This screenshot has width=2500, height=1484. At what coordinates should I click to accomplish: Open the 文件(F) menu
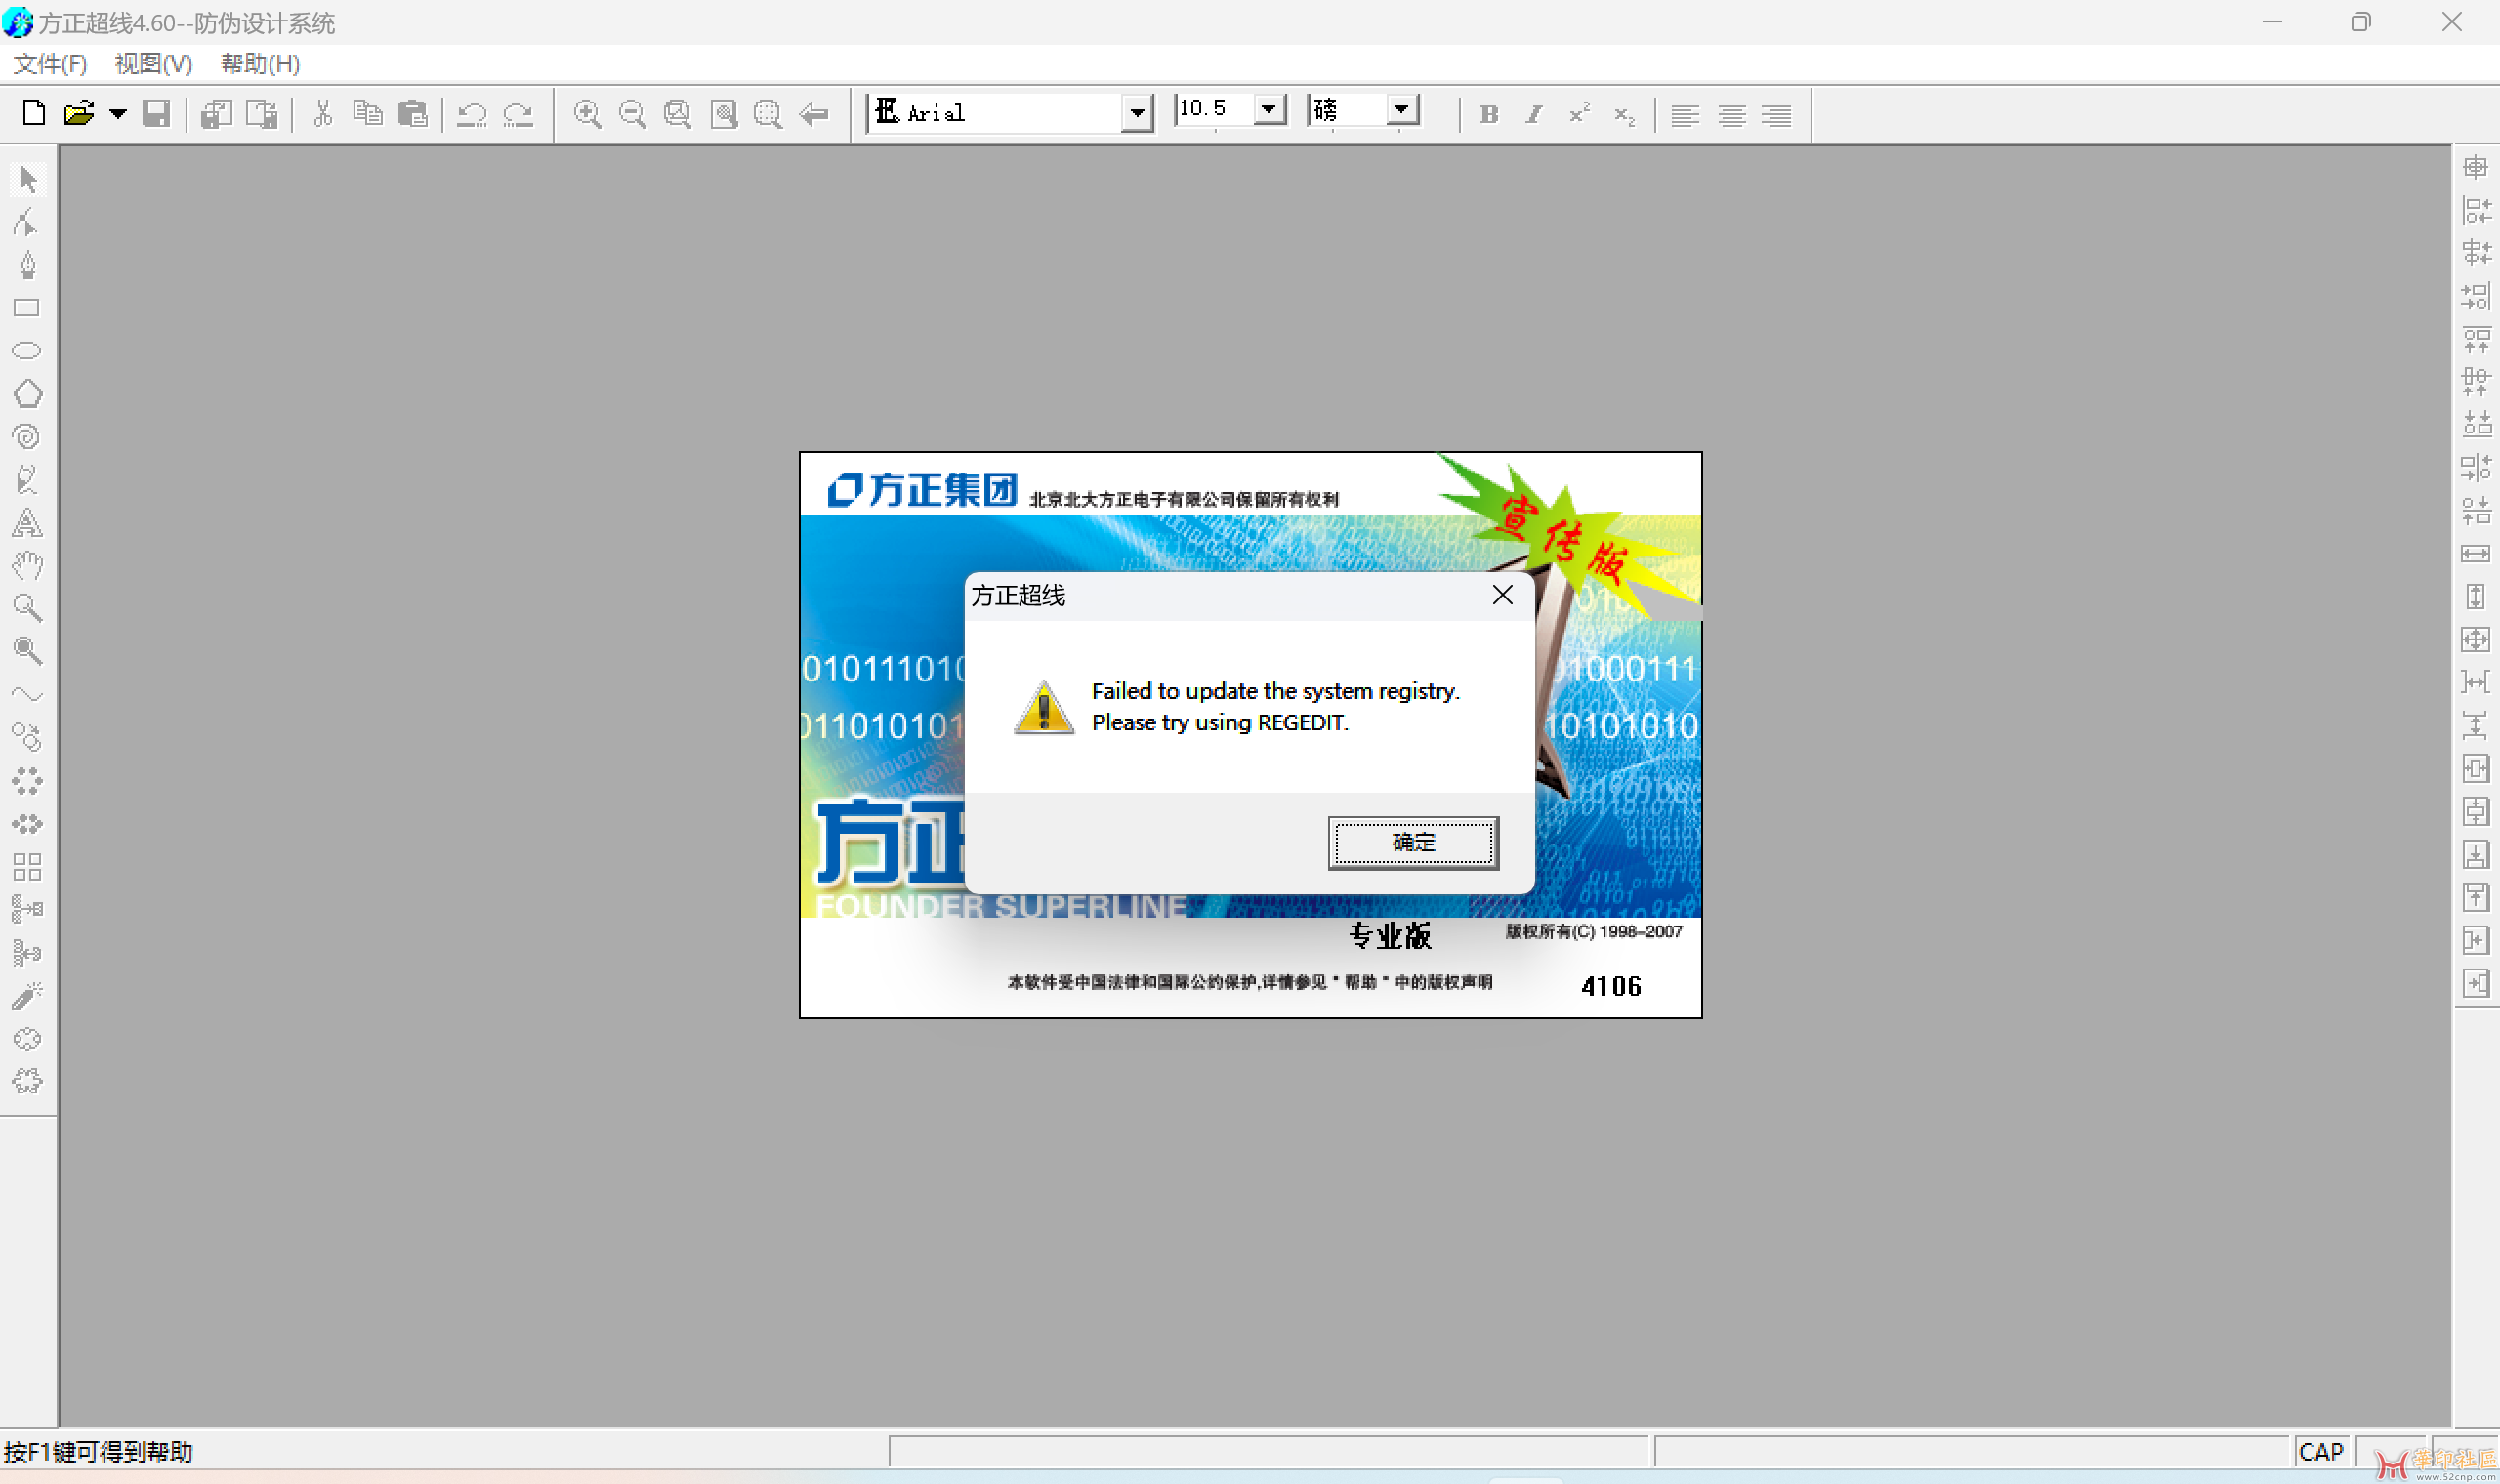pos(50,64)
